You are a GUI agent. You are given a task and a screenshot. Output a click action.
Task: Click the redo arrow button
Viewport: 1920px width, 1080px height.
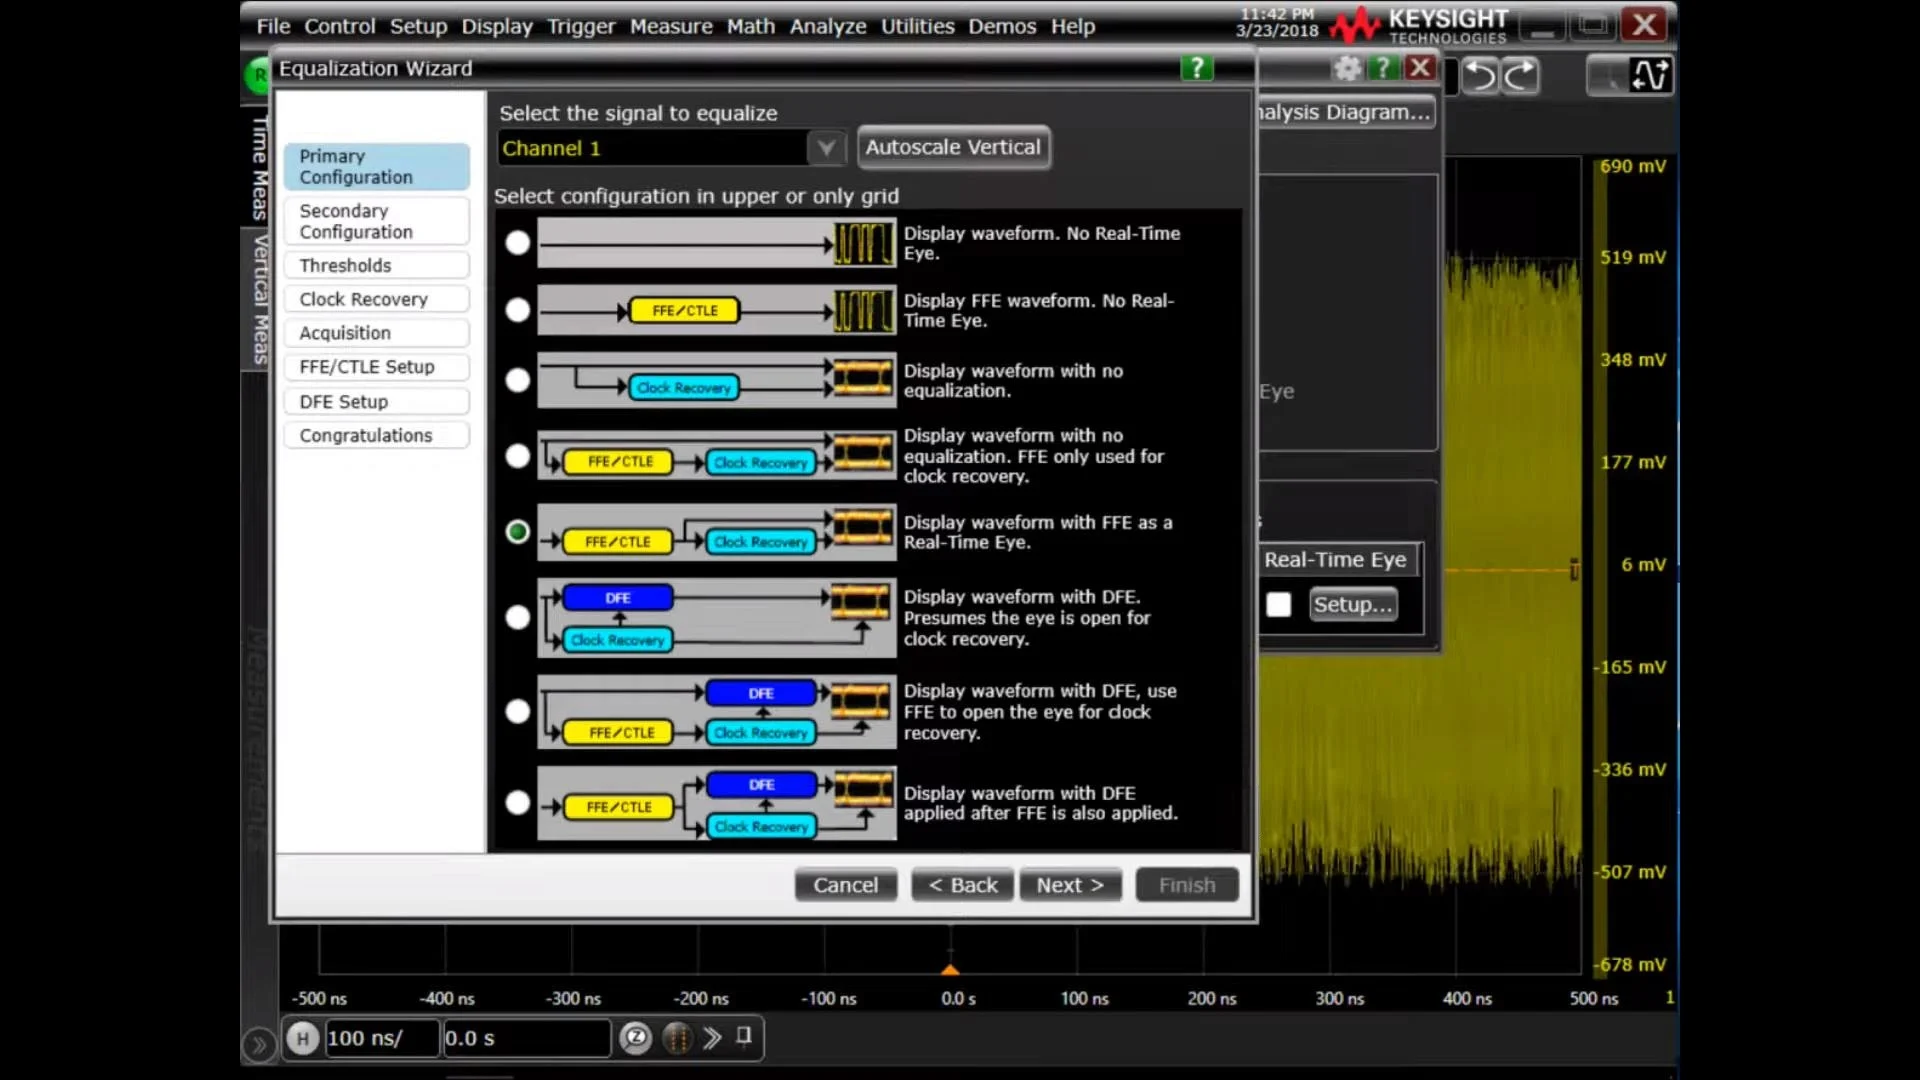[x=1520, y=76]
